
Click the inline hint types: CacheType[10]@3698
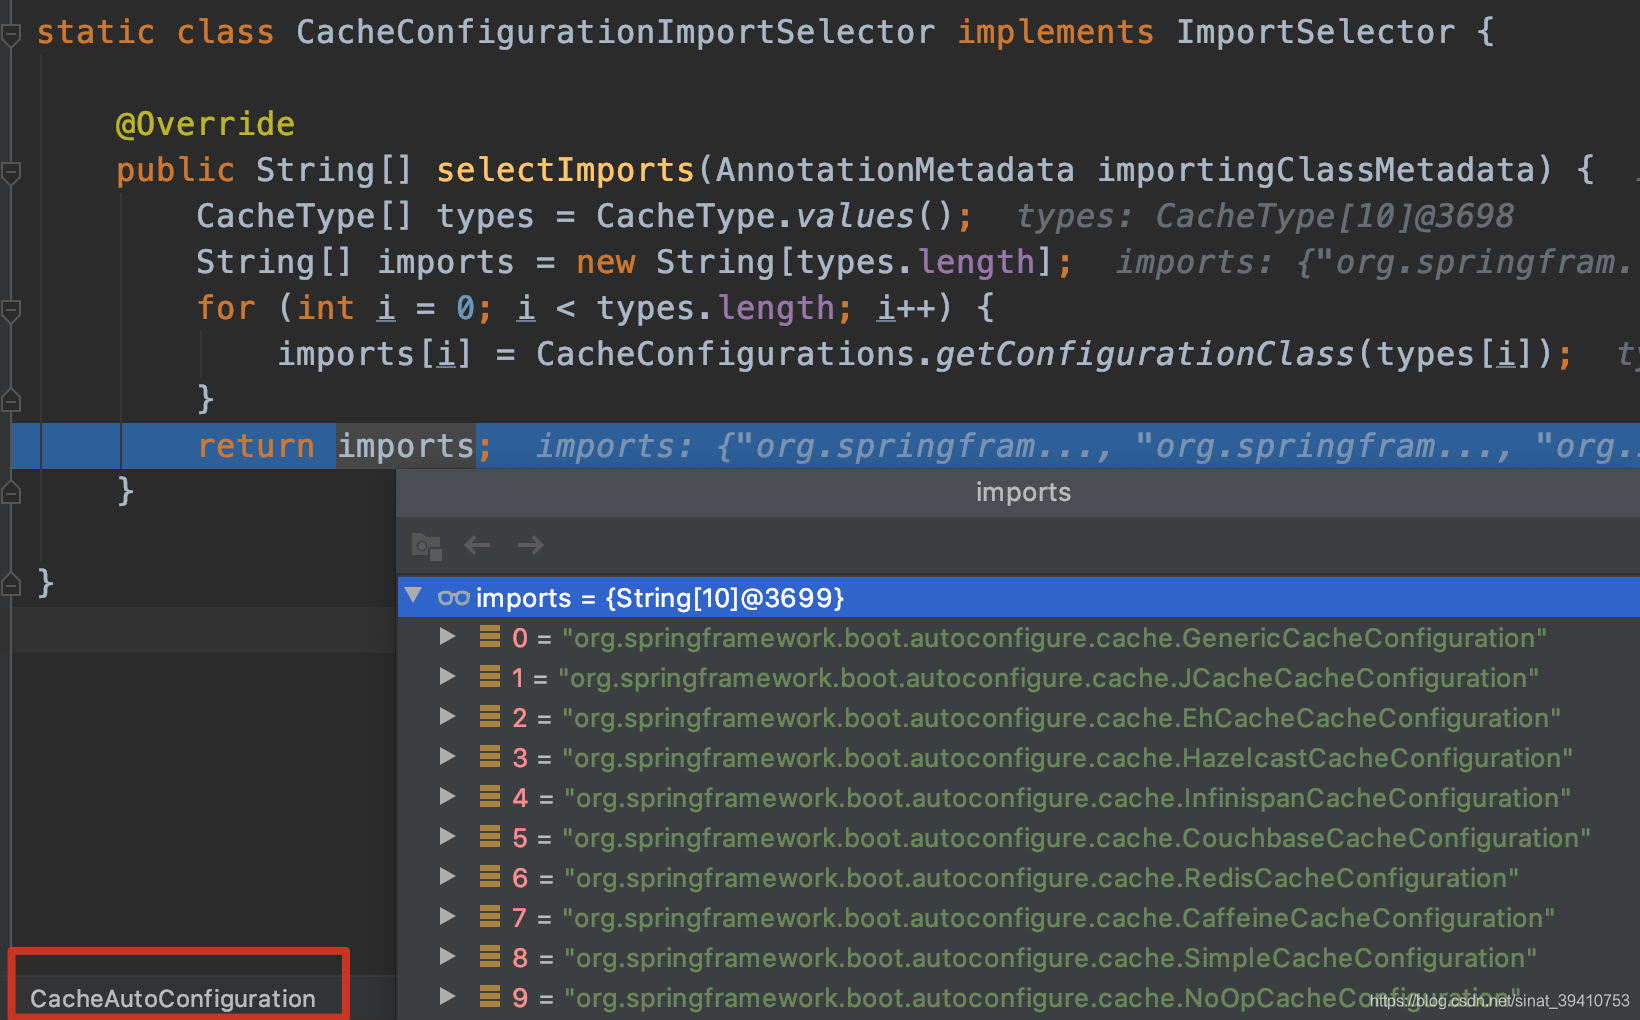(1265, 216)
